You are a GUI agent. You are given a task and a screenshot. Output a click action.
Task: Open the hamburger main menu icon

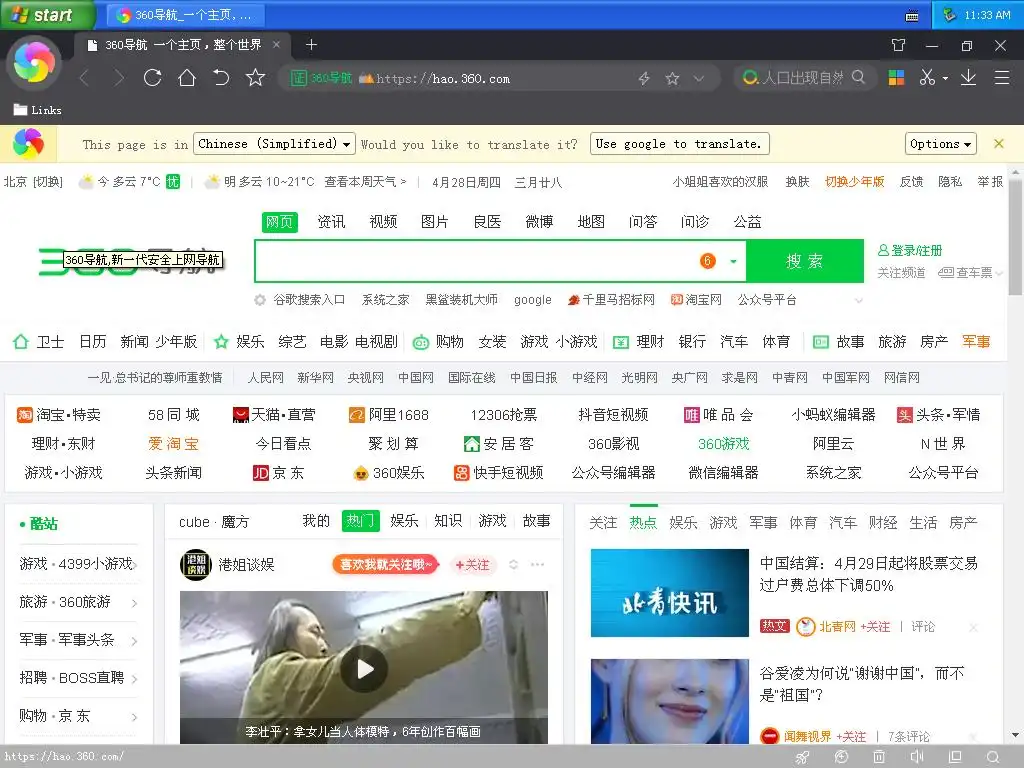click(x=1002, y=78)
